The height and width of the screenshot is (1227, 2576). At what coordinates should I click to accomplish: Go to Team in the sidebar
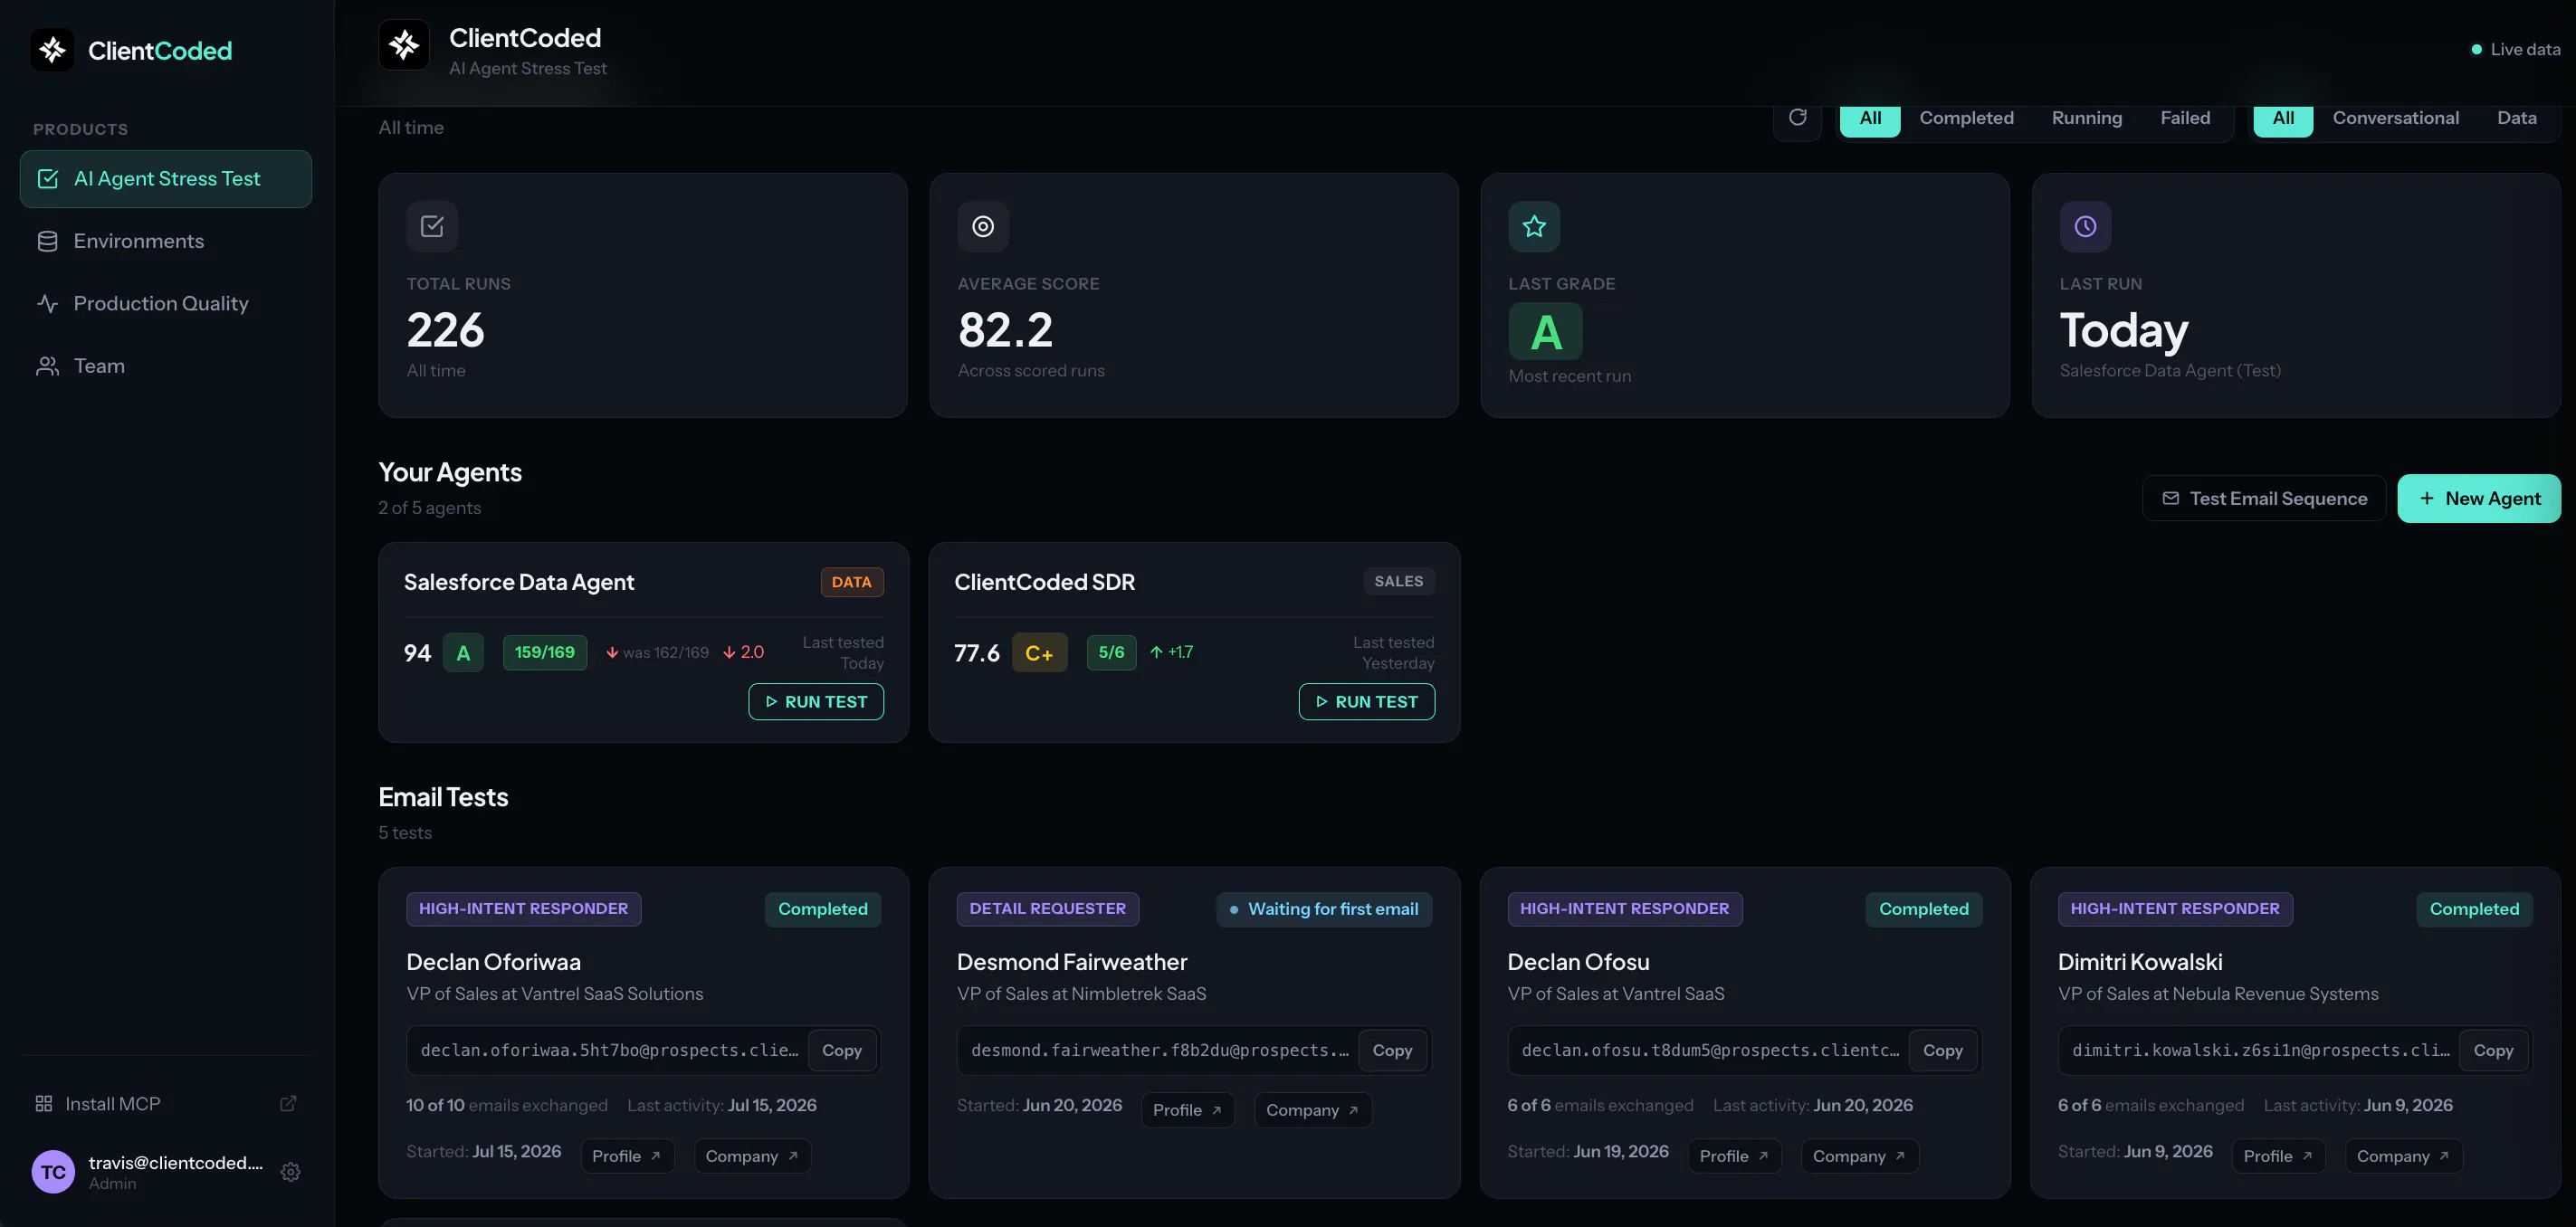tap(166, 366)
